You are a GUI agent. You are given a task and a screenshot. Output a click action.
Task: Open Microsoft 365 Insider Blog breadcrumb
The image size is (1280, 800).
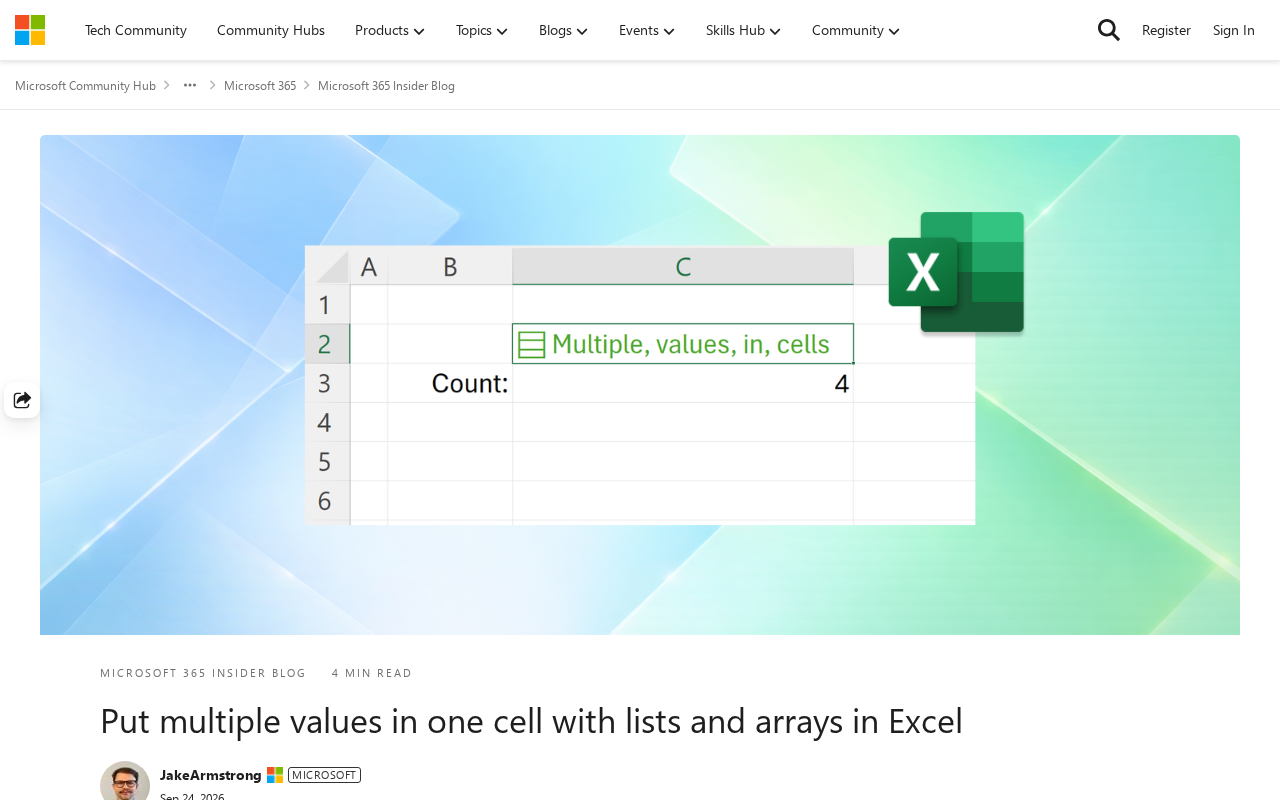(386, 86)
